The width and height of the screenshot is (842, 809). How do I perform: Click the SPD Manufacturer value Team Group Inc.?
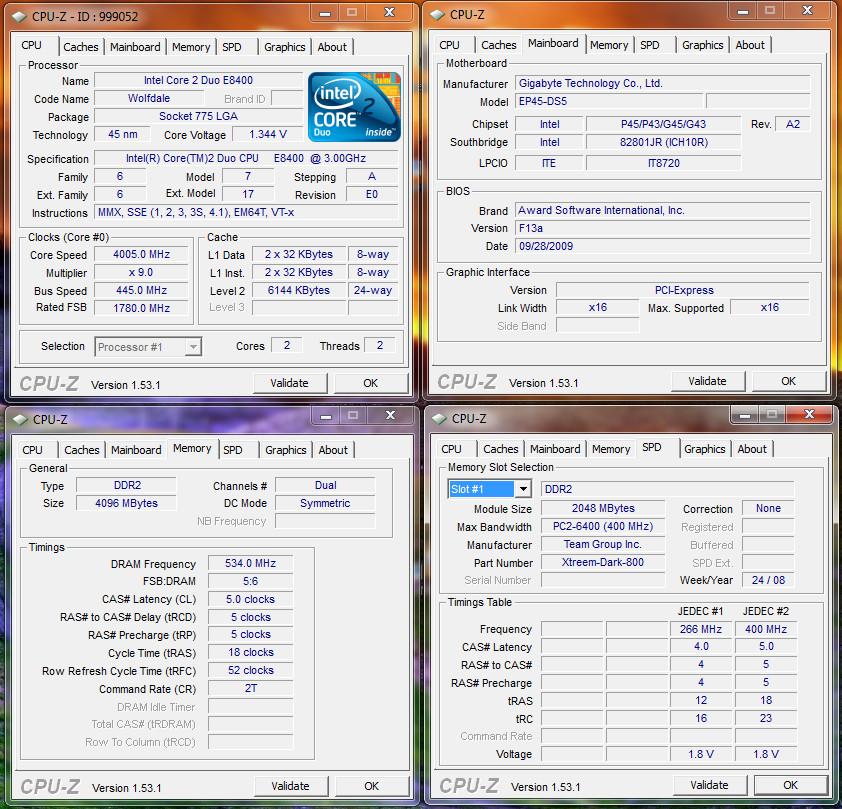pyautogui.click(x=603, y=544)
